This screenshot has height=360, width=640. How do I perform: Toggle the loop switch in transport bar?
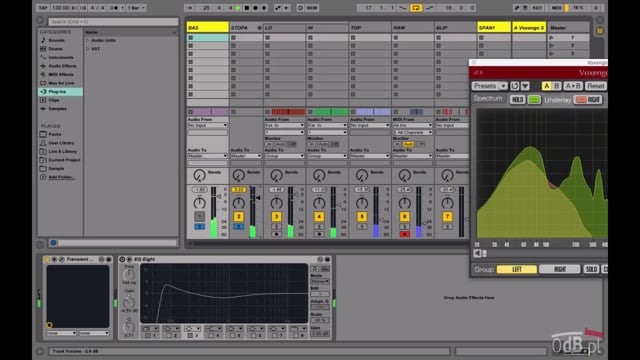tap(416, 8)
